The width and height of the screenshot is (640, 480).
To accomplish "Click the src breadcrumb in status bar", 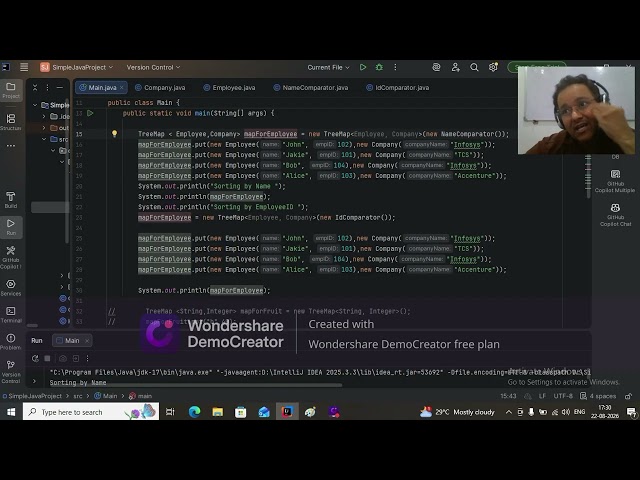I will coord(78,396).
